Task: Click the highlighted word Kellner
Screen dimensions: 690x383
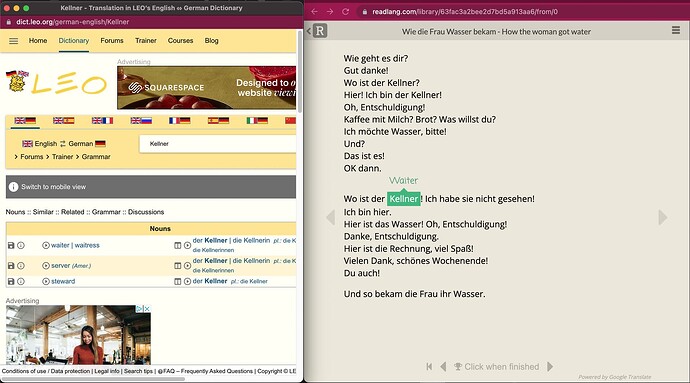Action: [x=404, y=199]
